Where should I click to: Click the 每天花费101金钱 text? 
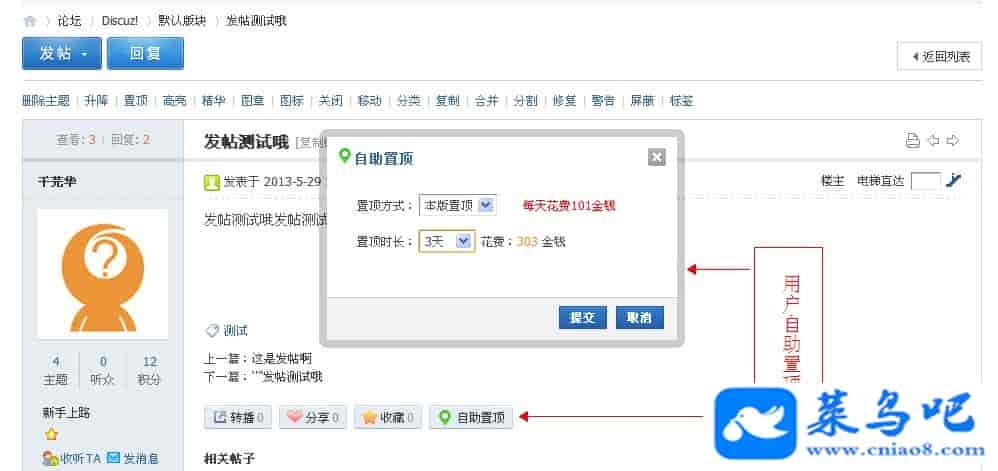570,206
